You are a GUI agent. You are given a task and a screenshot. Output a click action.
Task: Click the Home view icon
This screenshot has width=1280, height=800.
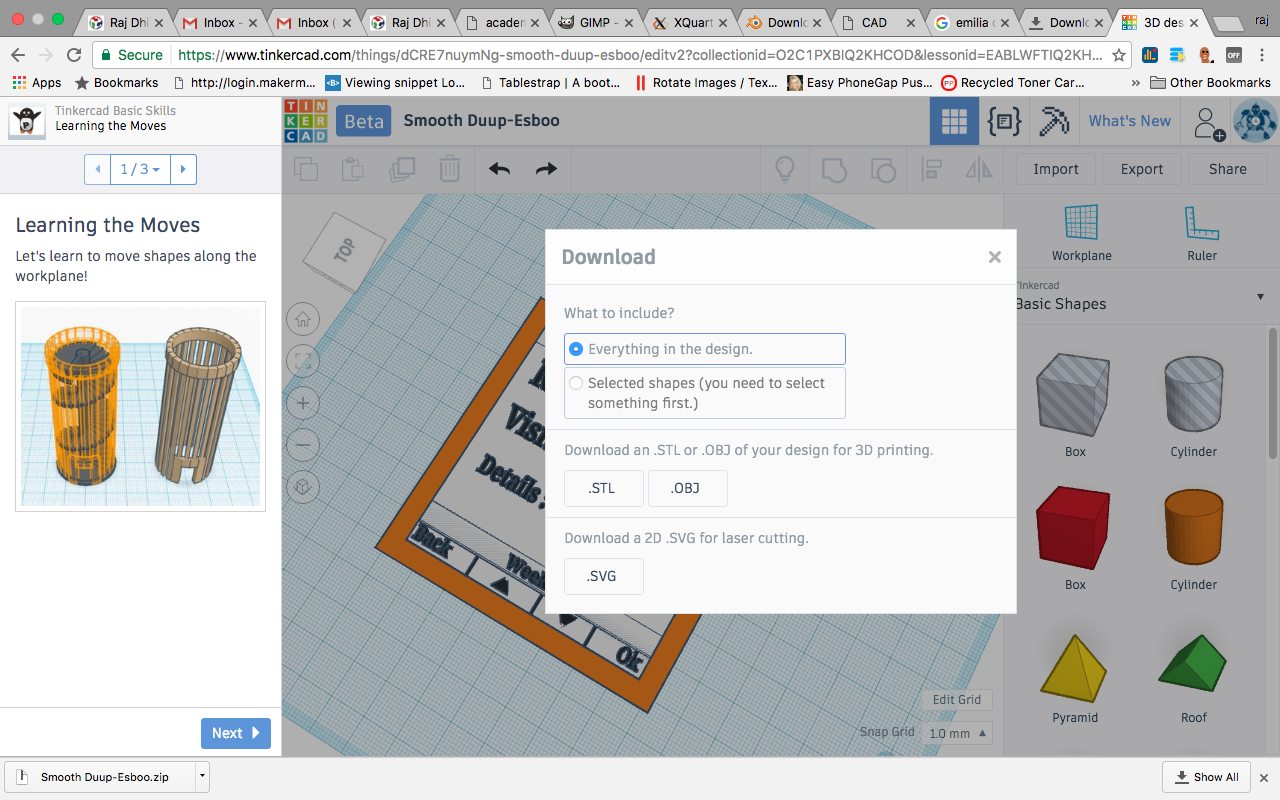click(x=303, y=320)
